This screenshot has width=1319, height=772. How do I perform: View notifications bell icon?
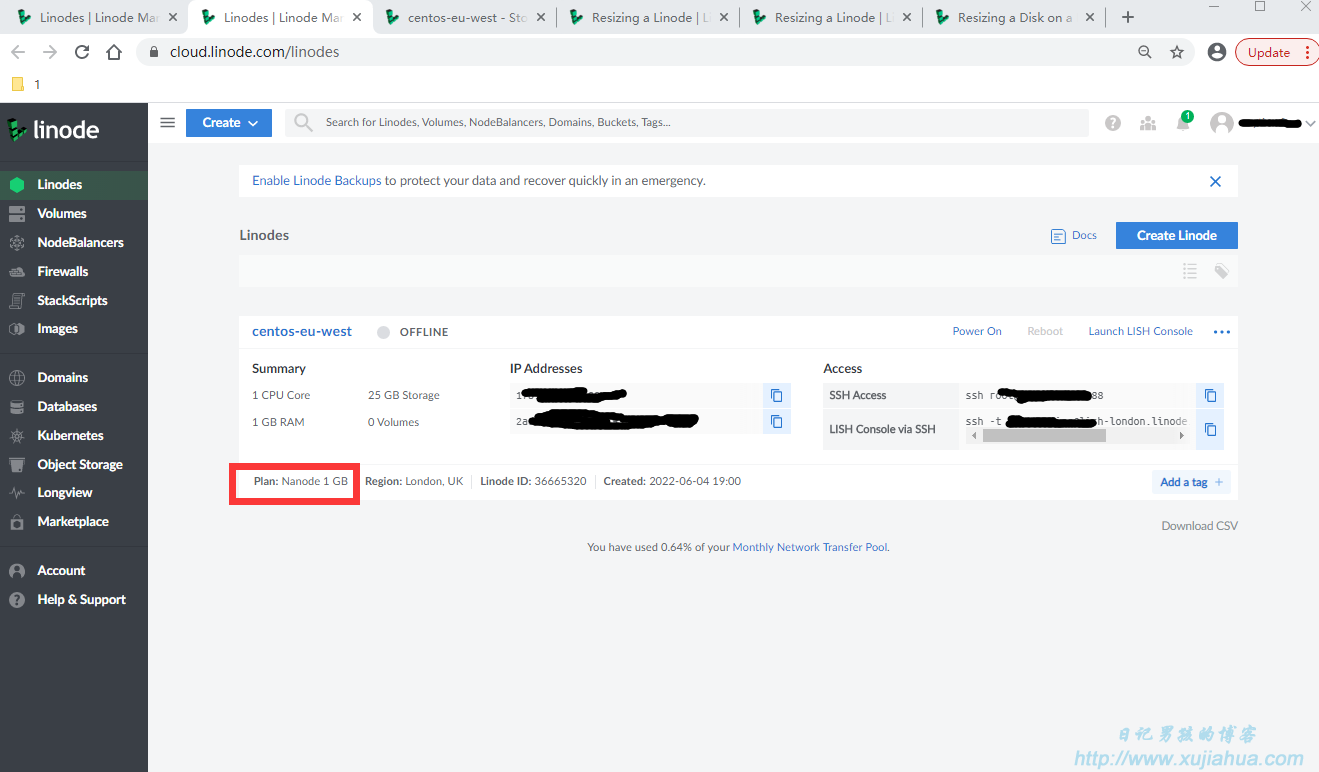[1183, 123]
